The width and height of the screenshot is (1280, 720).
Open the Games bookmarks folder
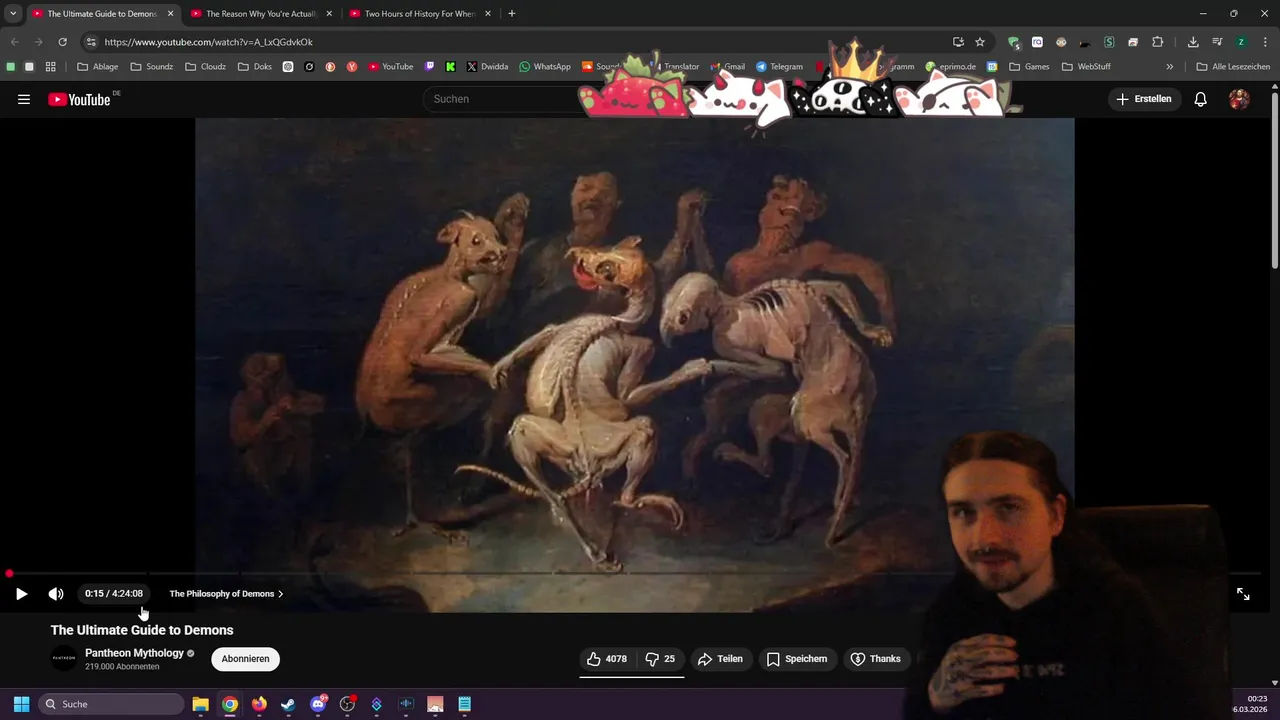point(1030,67)
